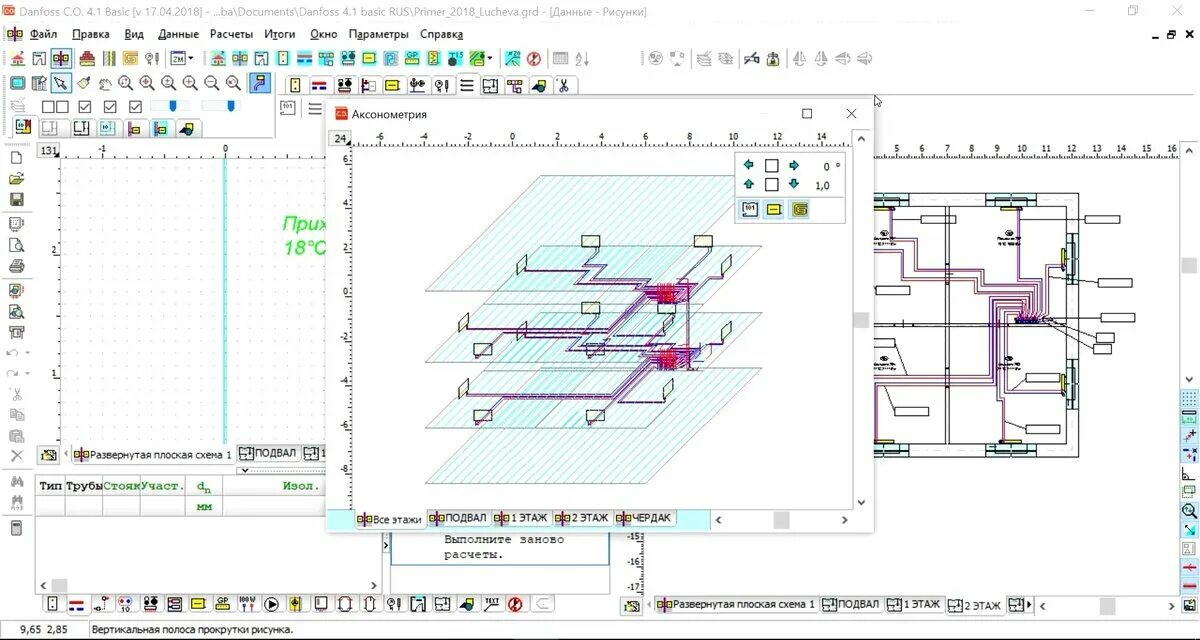Image resolution: width=1200 pixels, height=640 pixels.
Task: Select the hand pan tool
Action: pyautogui.click(x=104, y=84)
